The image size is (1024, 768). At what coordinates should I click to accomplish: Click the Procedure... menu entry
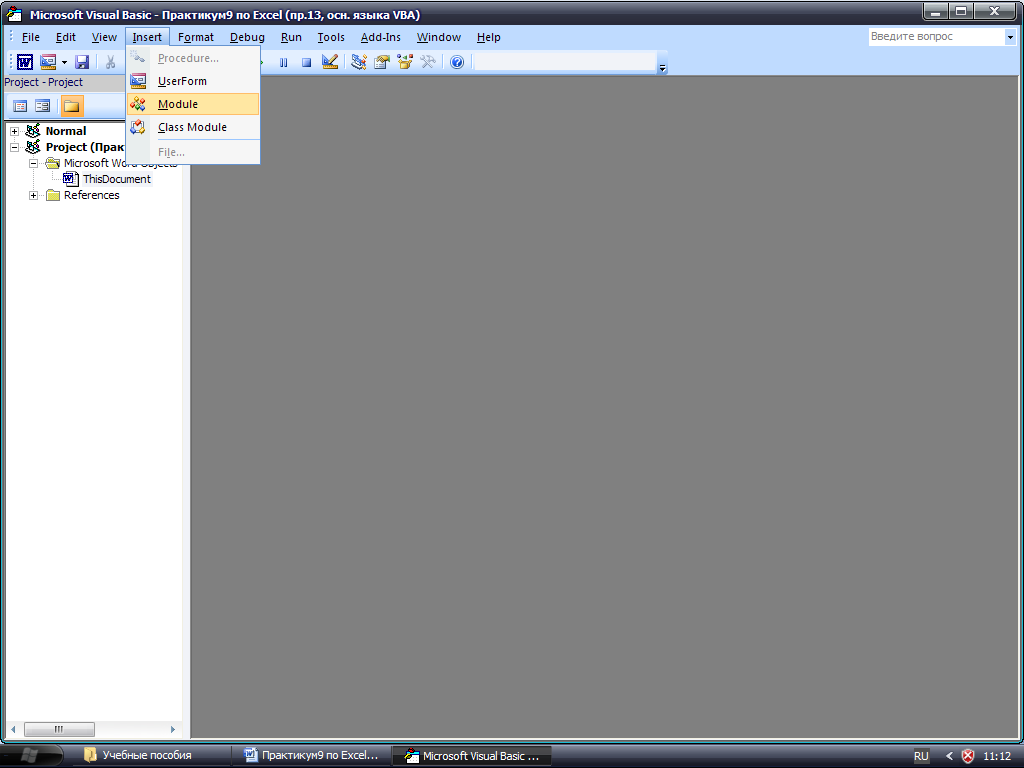[193, 58]
